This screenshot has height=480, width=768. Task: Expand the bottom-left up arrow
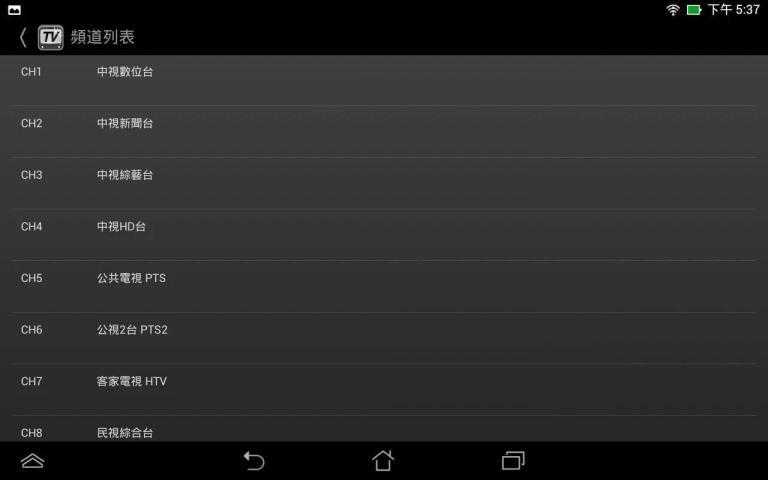coord(32,460)
